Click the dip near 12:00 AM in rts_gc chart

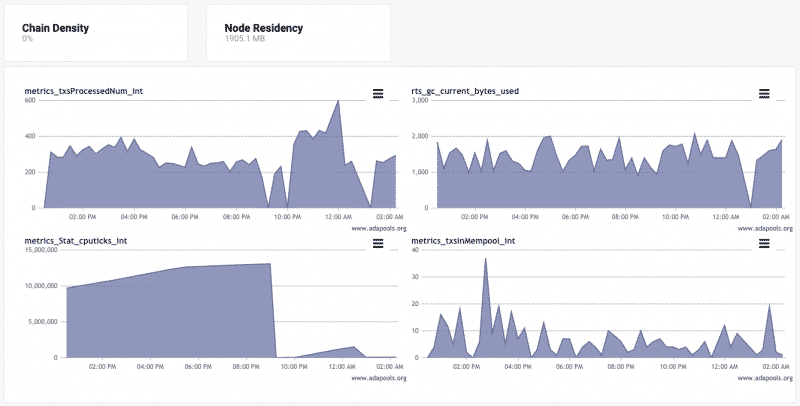coord(751,205)
